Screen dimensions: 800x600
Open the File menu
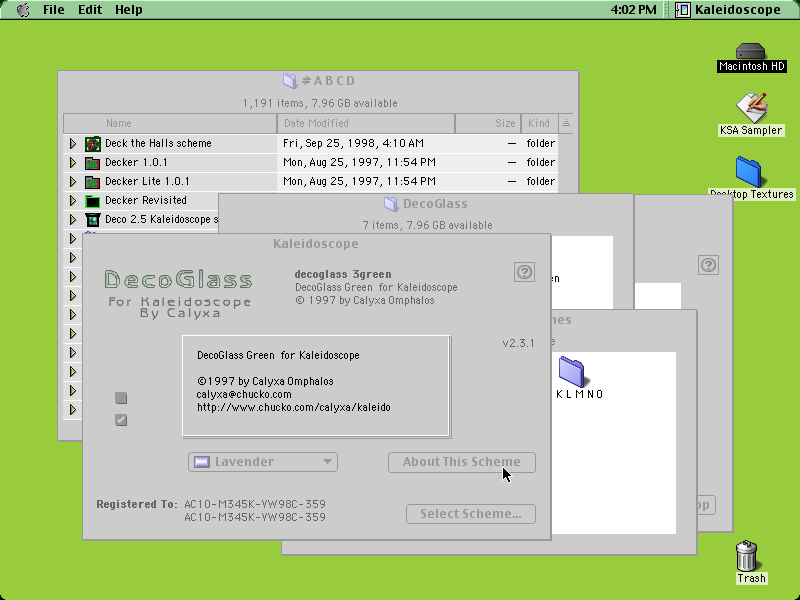coord(54,10)
